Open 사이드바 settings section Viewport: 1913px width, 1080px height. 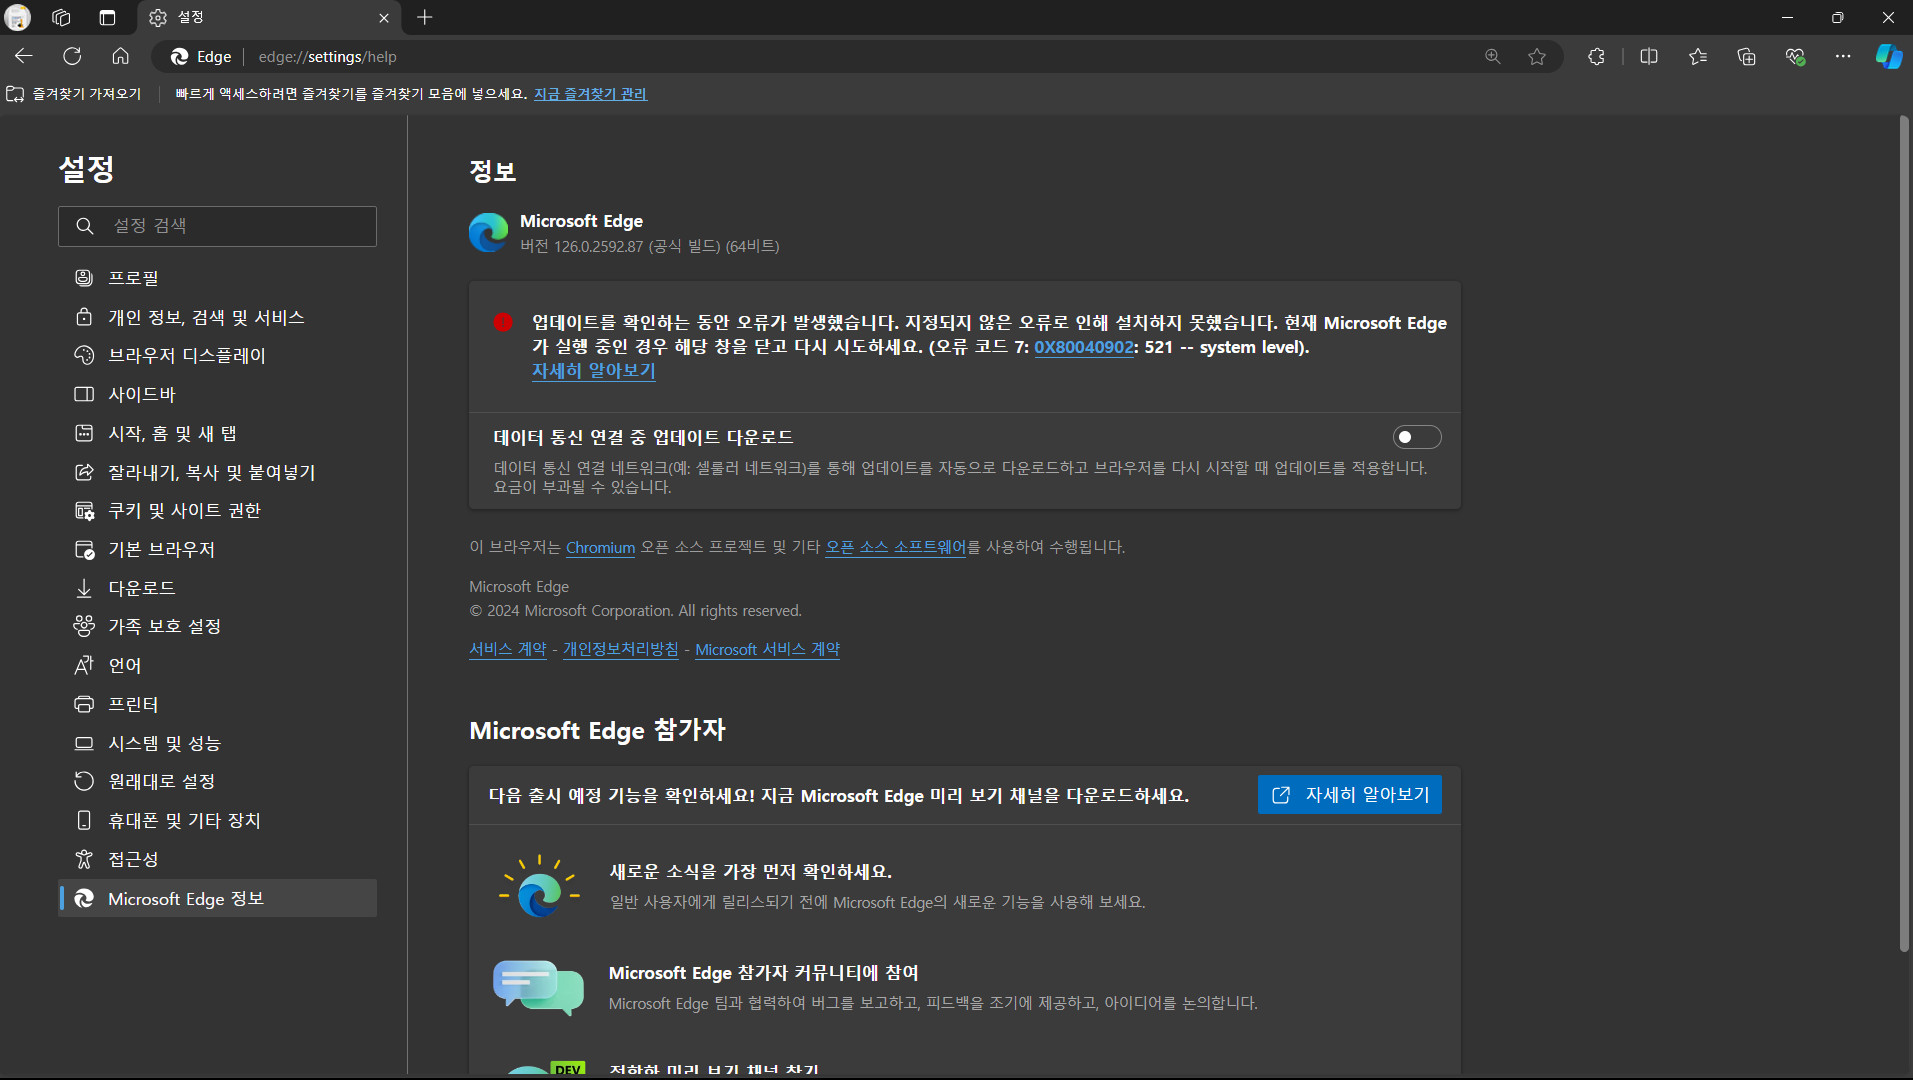click(x=217, y=394)
